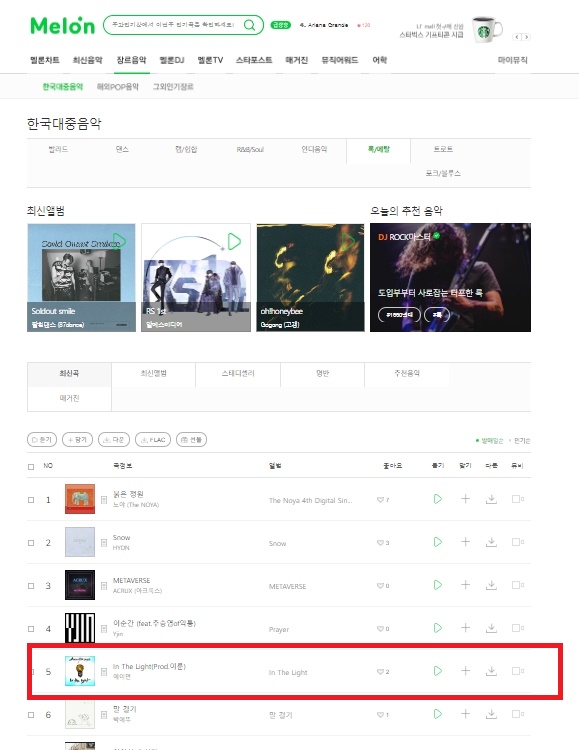Open the In The Light album thumbnail
Image resolution: width=579 pixels, height=750 pixels.
(80, 671)
